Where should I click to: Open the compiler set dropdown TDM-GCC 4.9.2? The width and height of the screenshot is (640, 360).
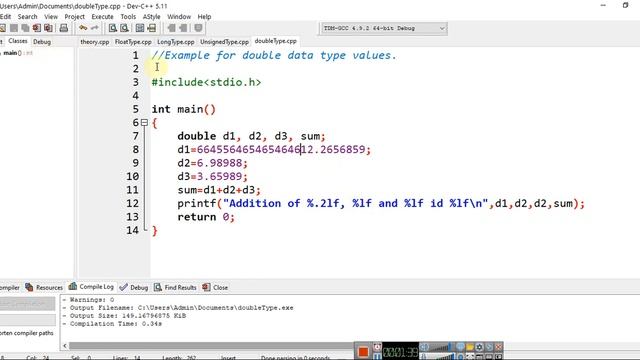click(383, 28)
